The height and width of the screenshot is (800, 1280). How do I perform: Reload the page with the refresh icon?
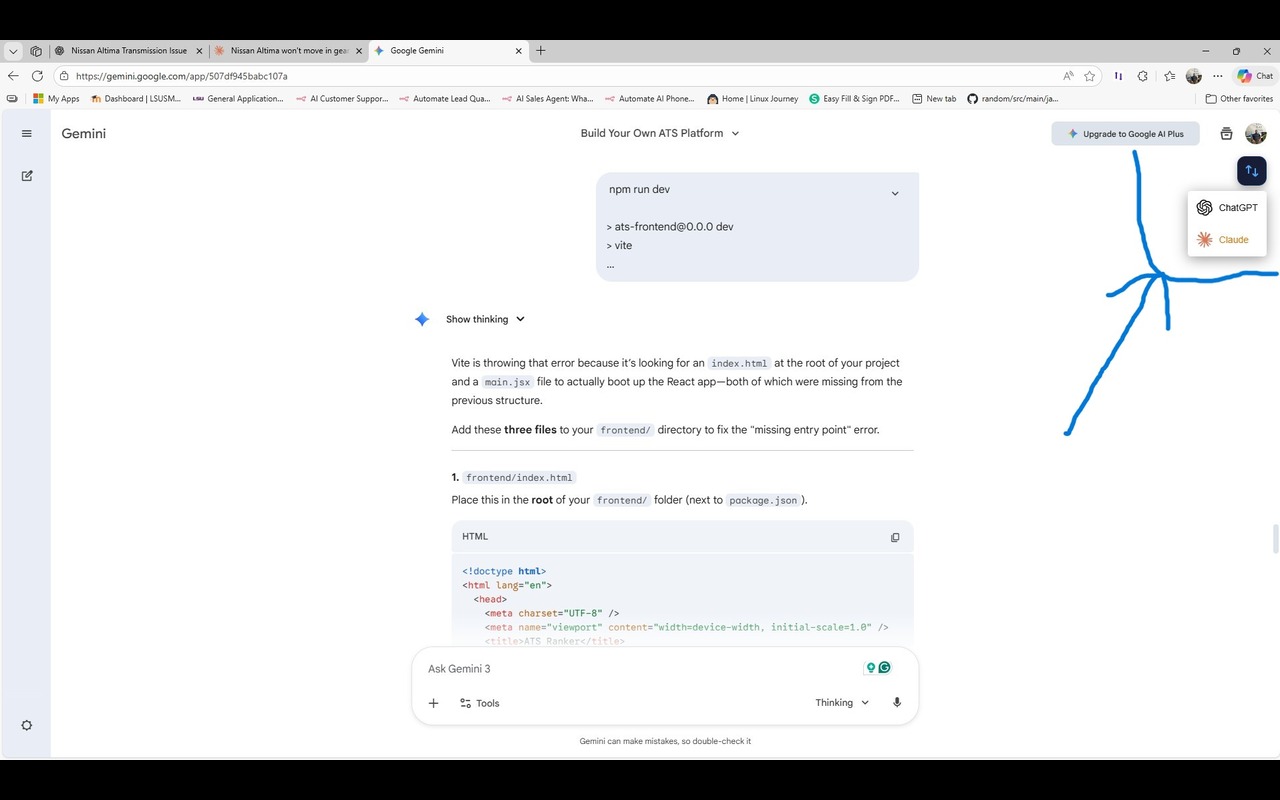[x=37, y=76]
